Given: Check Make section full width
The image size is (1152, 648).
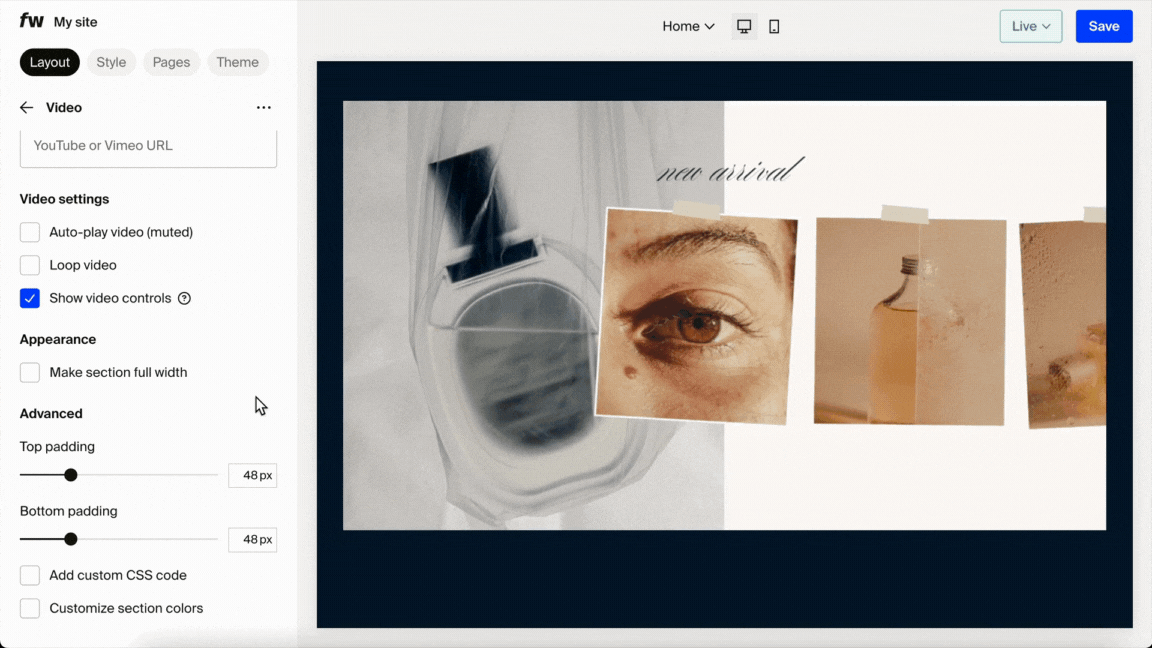Looking at the screenshot, I should (29, 371).
